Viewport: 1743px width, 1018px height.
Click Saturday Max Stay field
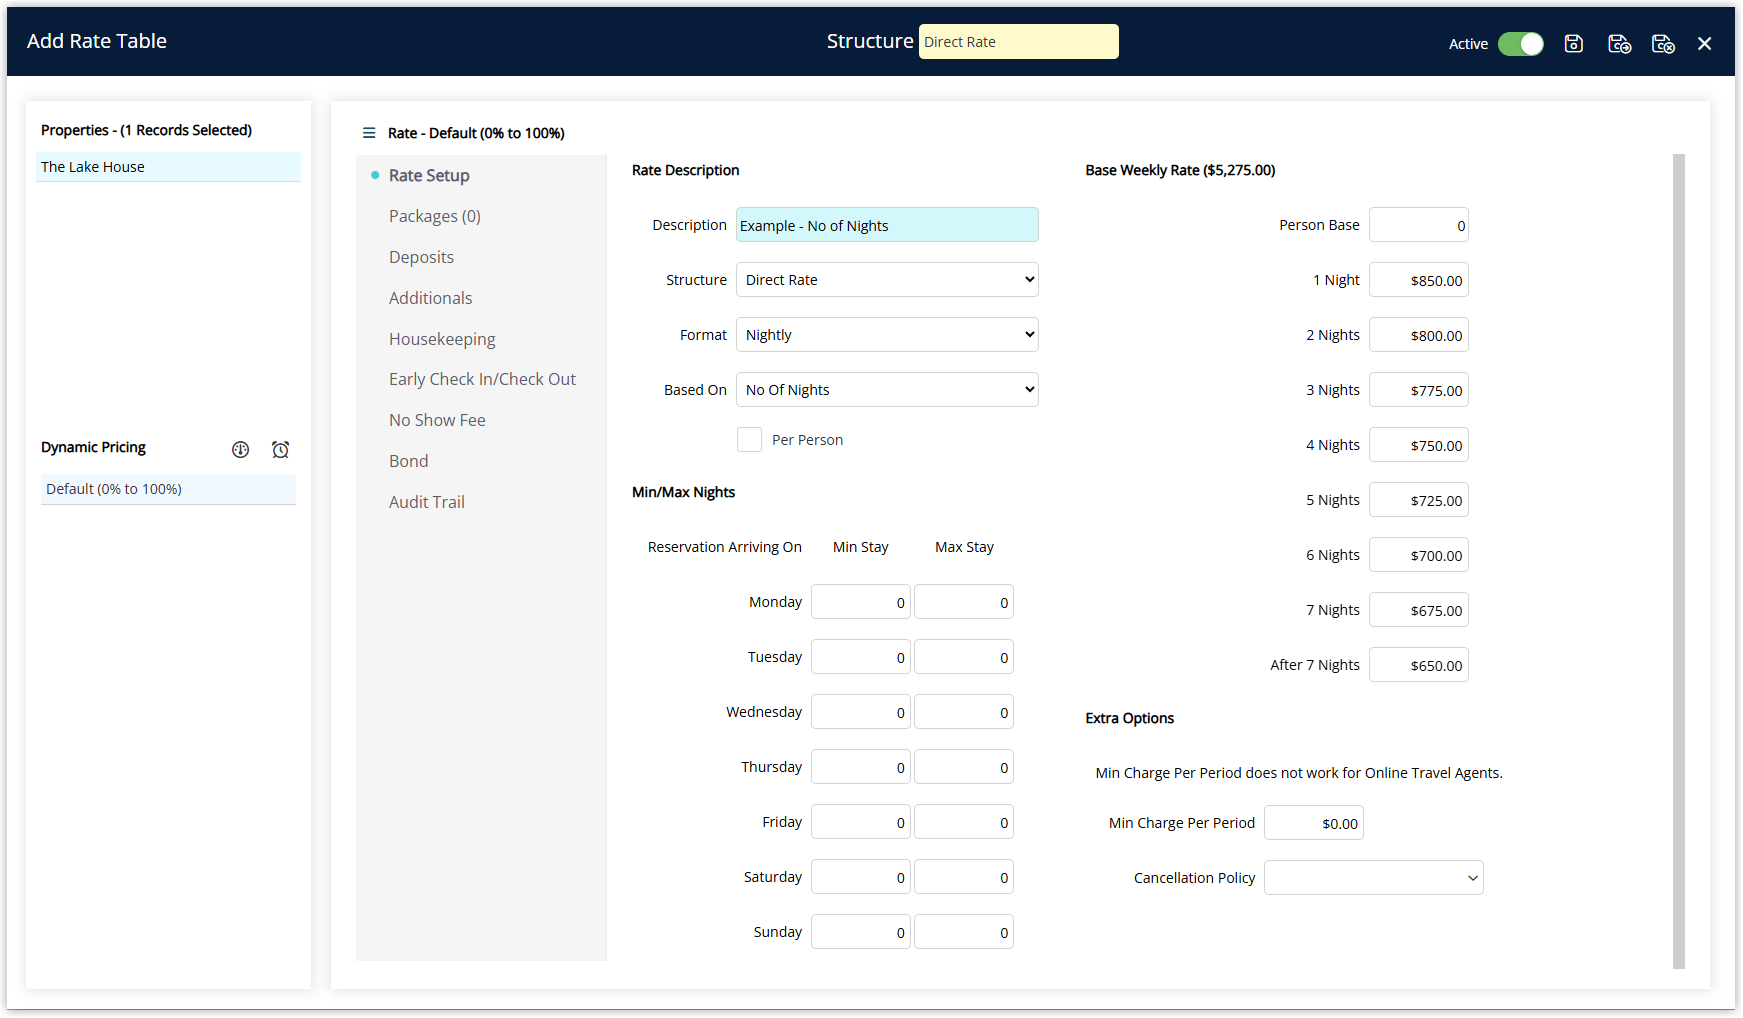point(964,877)
